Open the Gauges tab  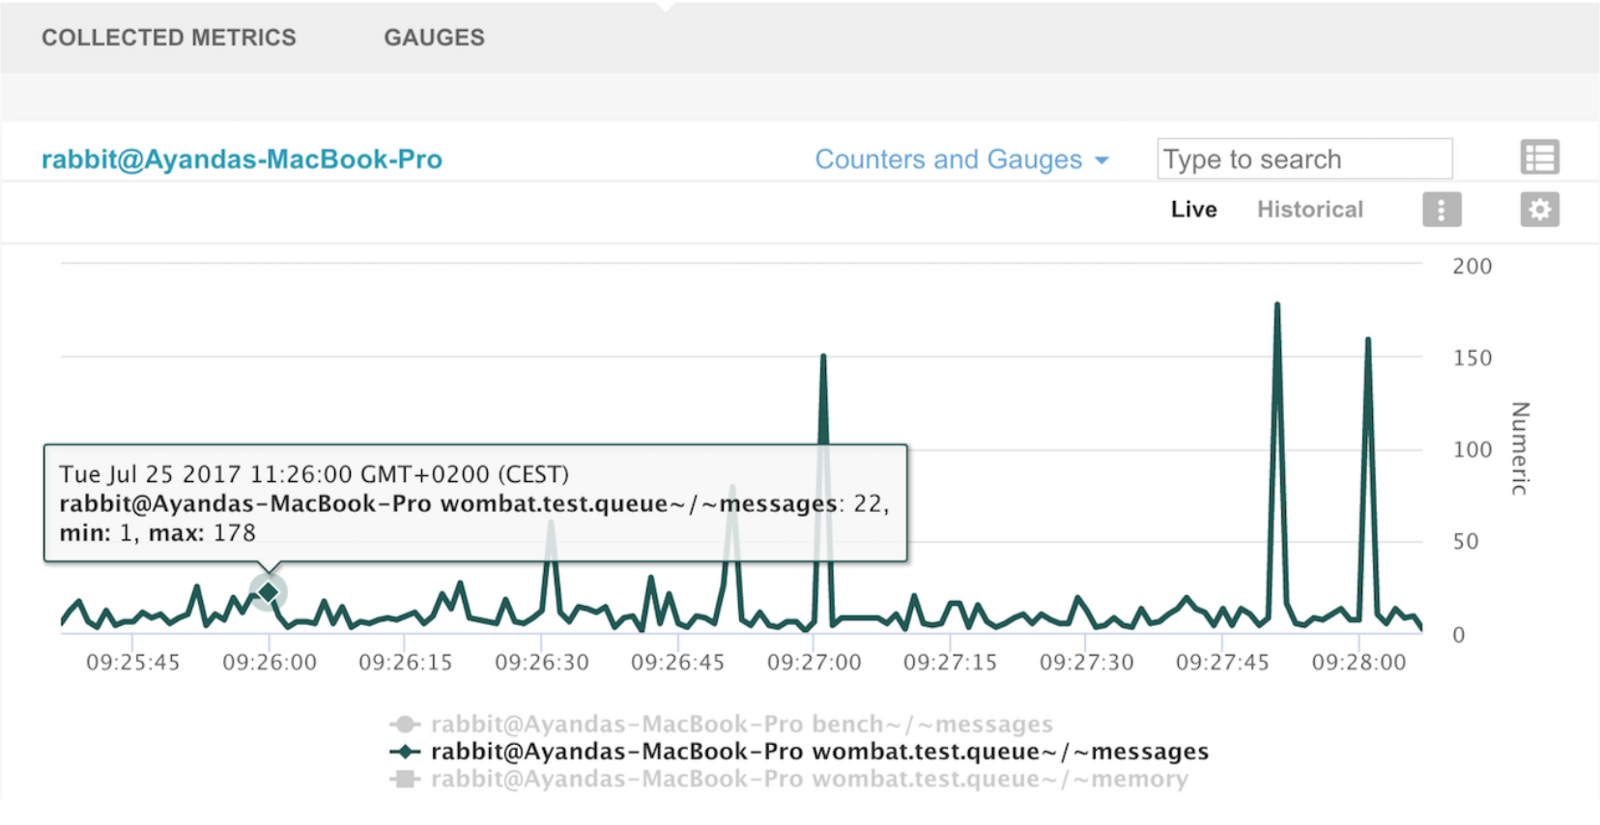[x=434, y=38]
